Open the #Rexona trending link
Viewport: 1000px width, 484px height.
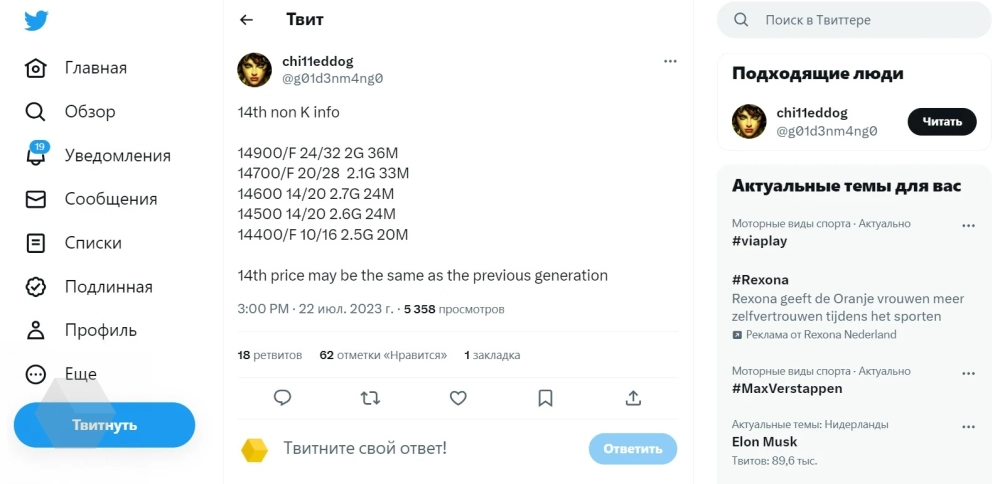point(760,280)
